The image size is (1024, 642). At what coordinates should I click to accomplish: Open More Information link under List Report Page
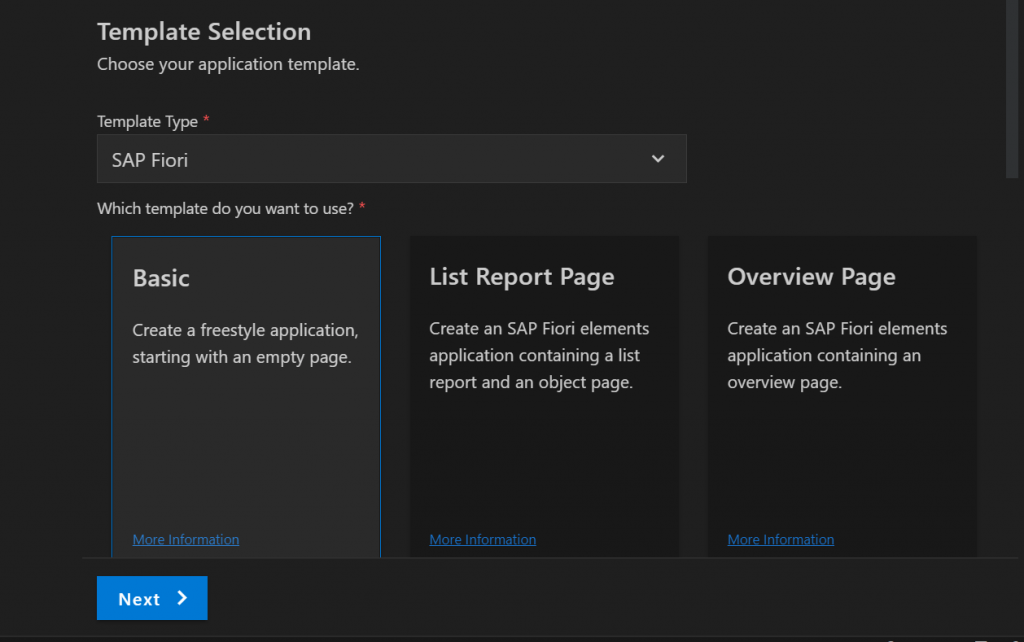[483, 539]
